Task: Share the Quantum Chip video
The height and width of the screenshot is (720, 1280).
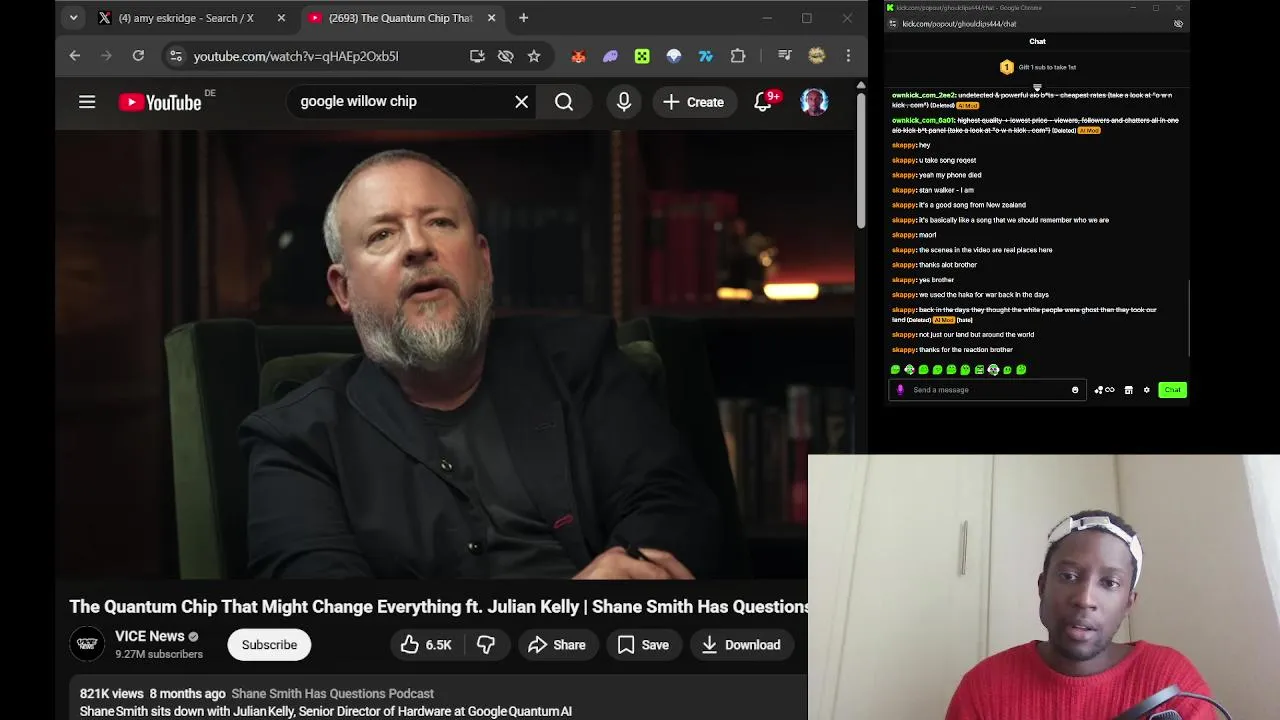Action: [557, 645]
